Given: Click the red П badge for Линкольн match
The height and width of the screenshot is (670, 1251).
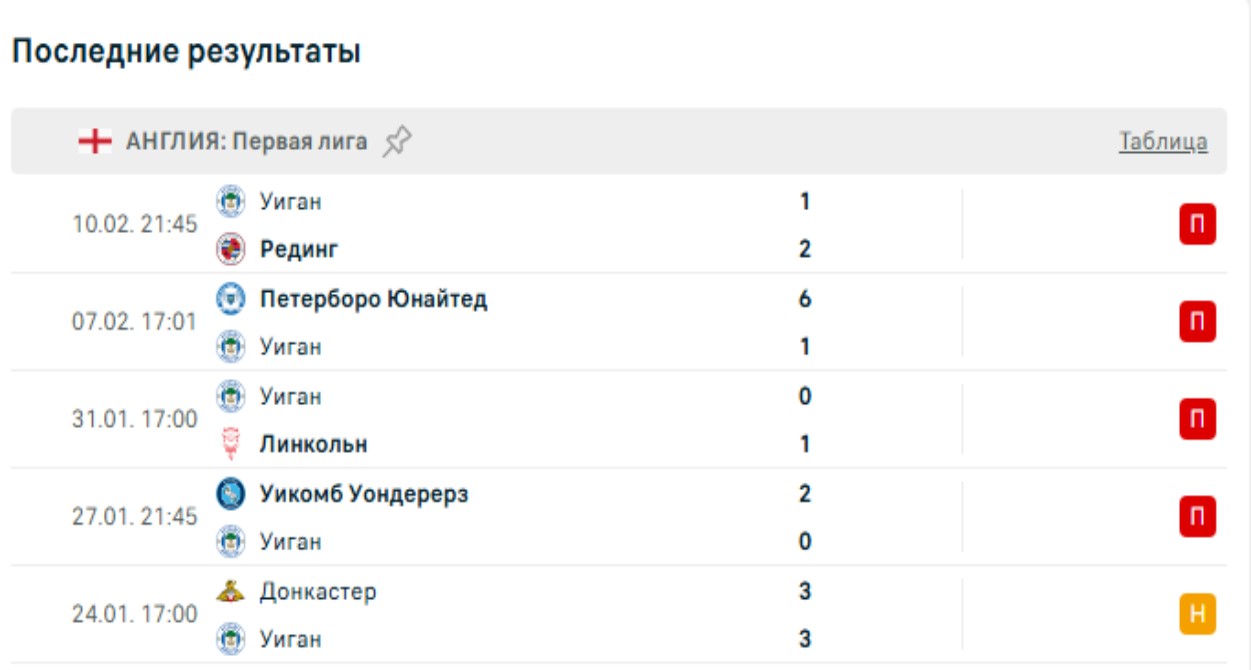Looking at the screenshot, I should click(x=1197, y=419).
